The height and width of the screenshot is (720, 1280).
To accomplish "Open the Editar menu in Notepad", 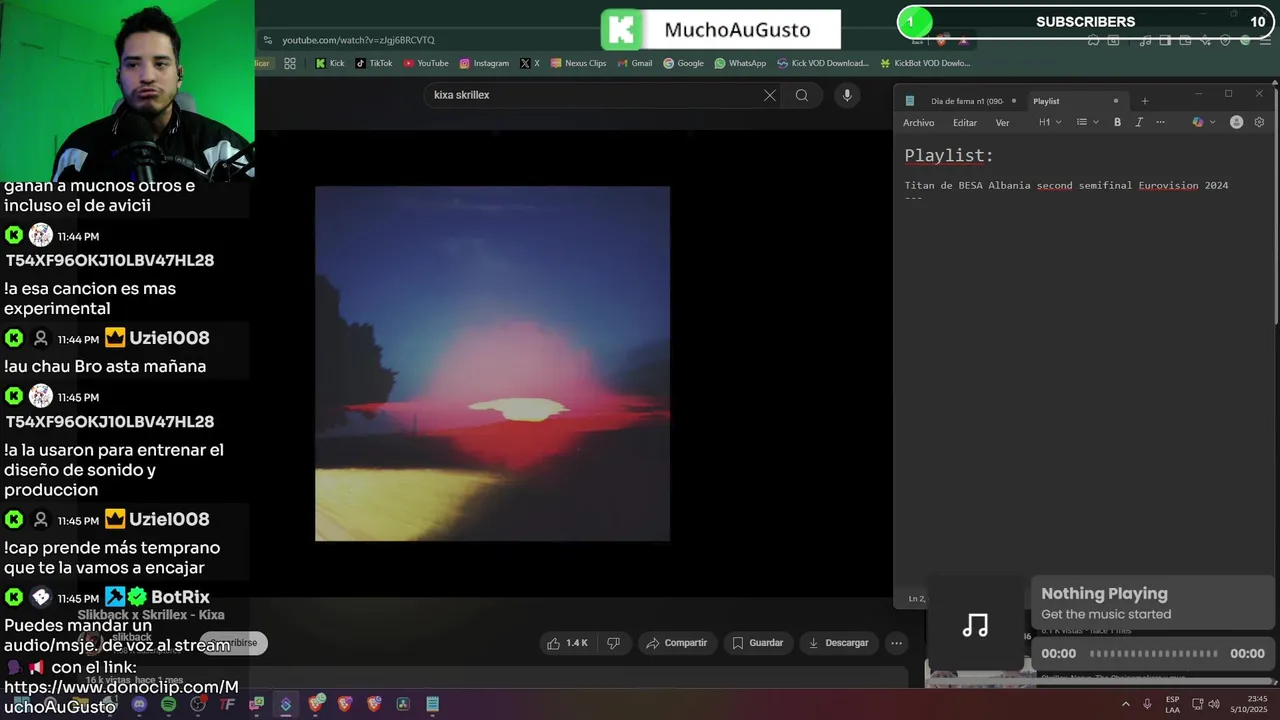I will [965, 122].
